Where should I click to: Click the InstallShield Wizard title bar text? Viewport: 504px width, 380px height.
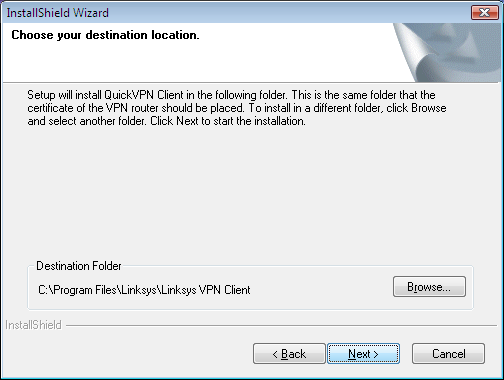click(58, 13)
